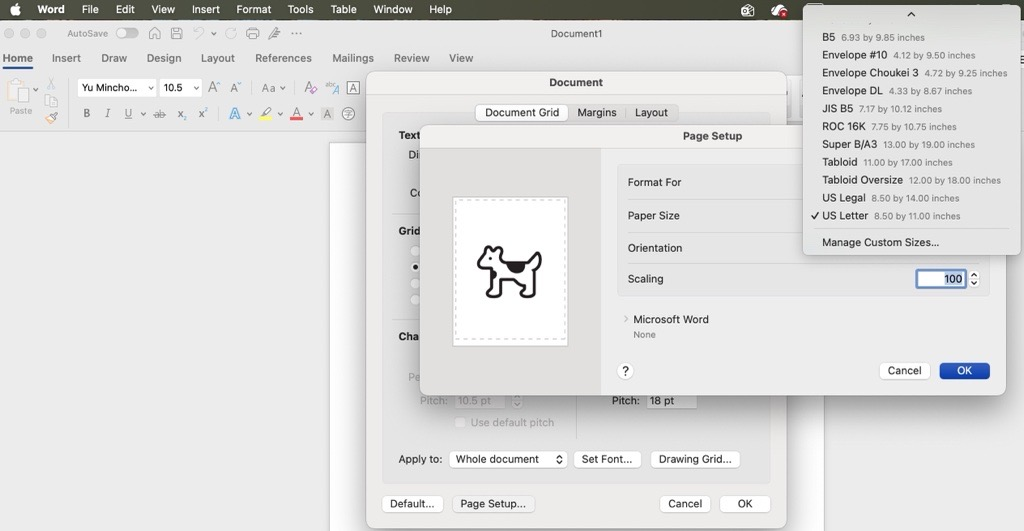Choose Tabloid Oversize paper size
1024x531 pixels.
coord(911,180)
